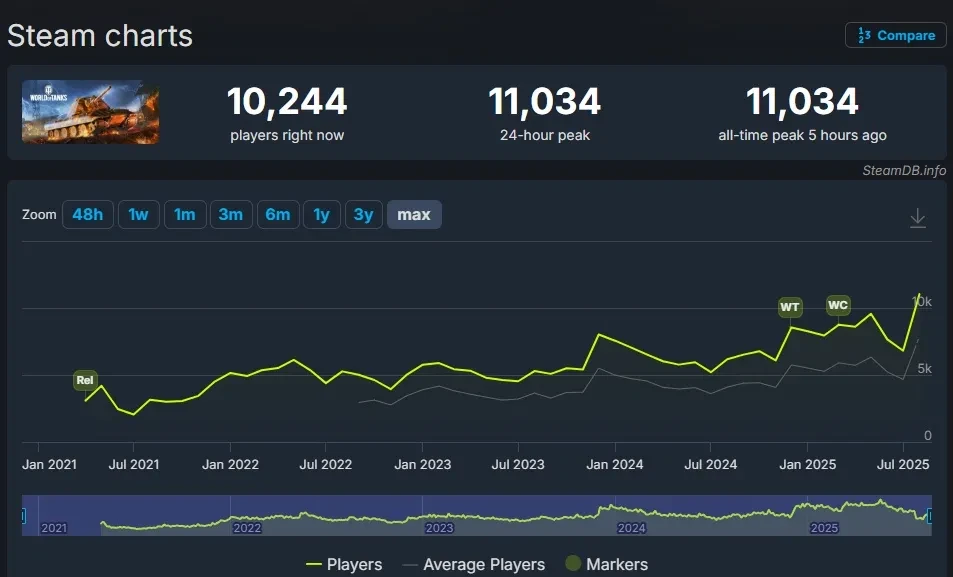Image resolution: width=953 pixels, height=577 pixels.
Task: Set chart zoom to 48h
Action: [88, 215]
